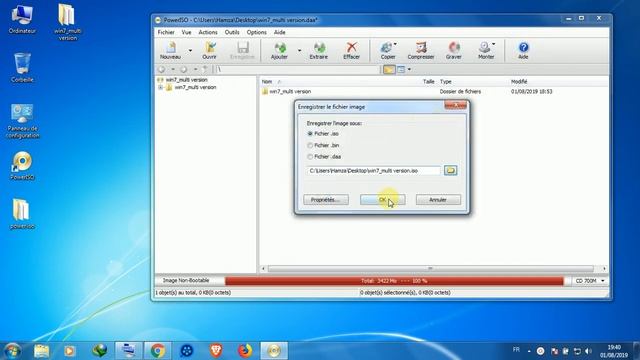Open Firefox from the taskbar

click(x=245, y=351)
